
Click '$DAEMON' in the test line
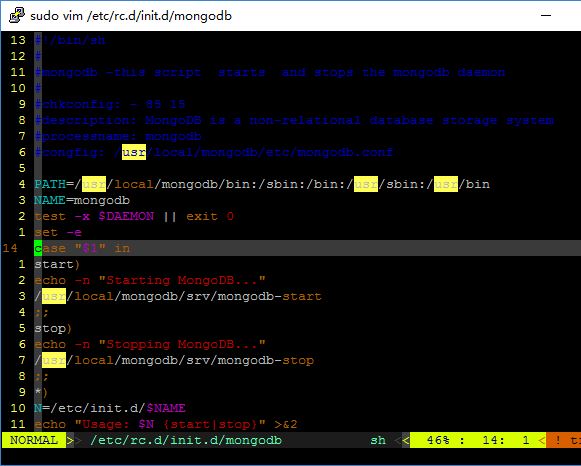pyautogui.click(x=126, y=216)
